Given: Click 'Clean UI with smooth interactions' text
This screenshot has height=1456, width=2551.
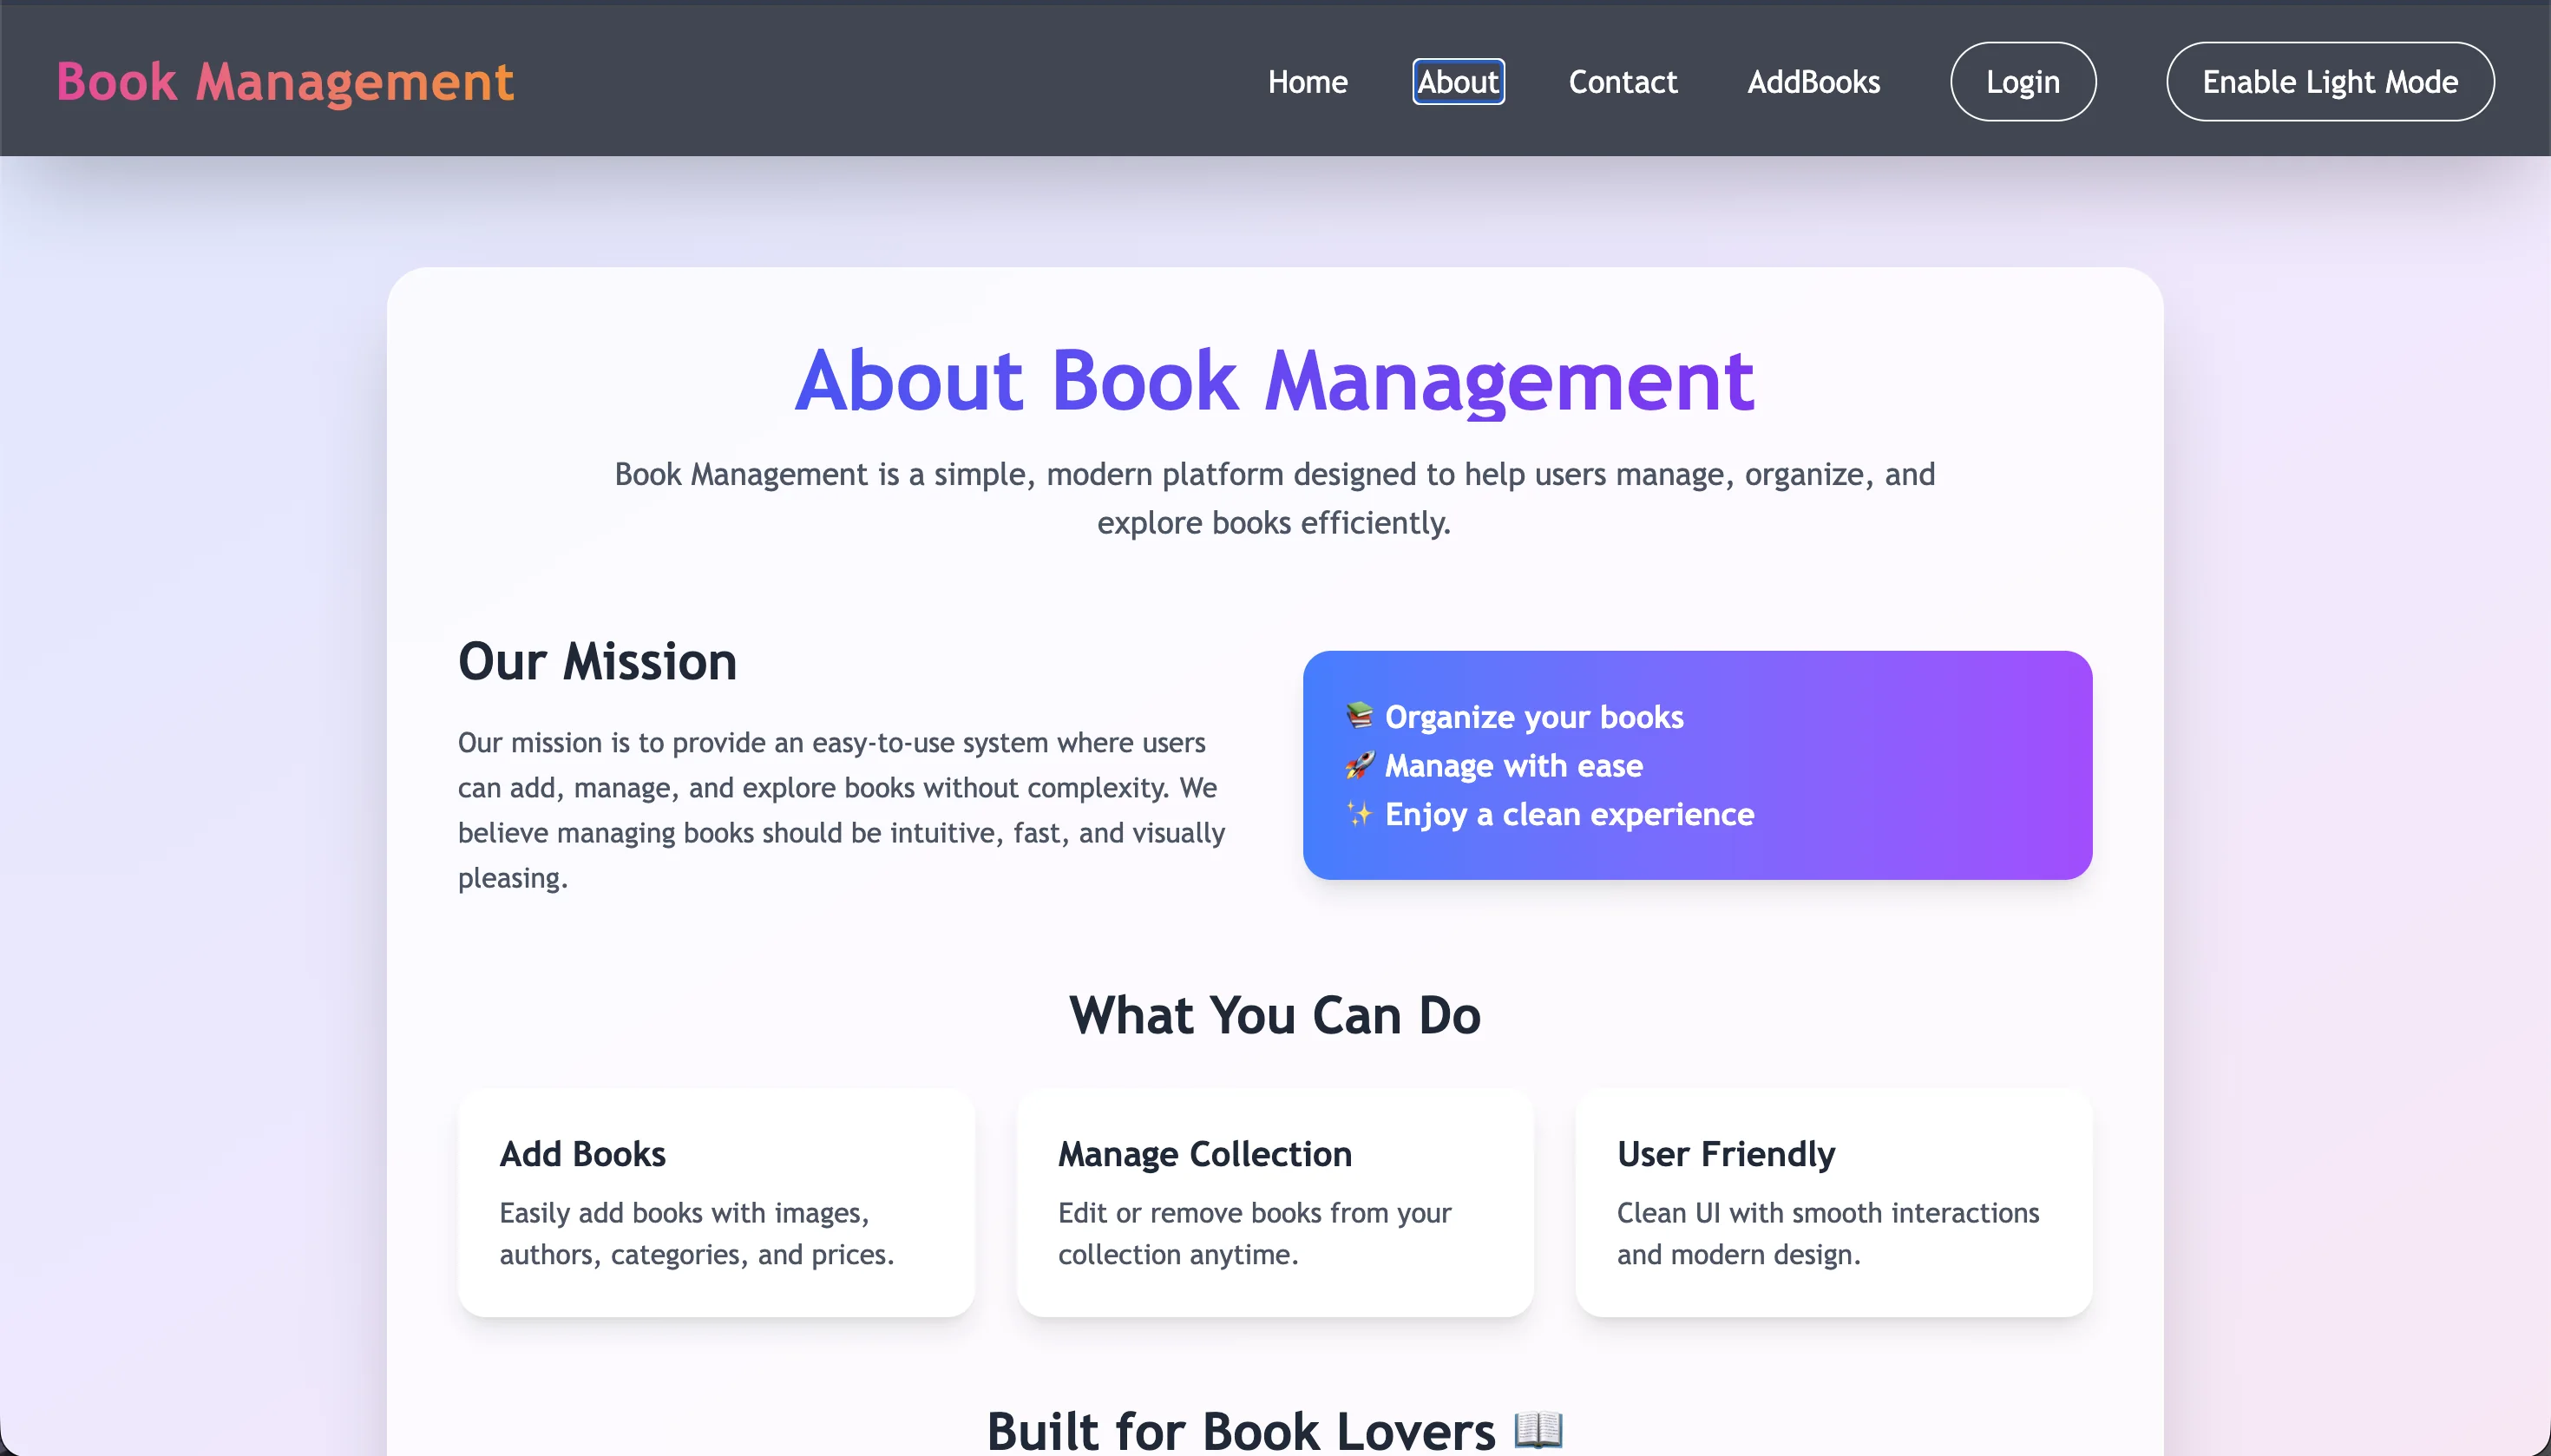Looking at the screenshot, I should (x=1827, y=1233).
